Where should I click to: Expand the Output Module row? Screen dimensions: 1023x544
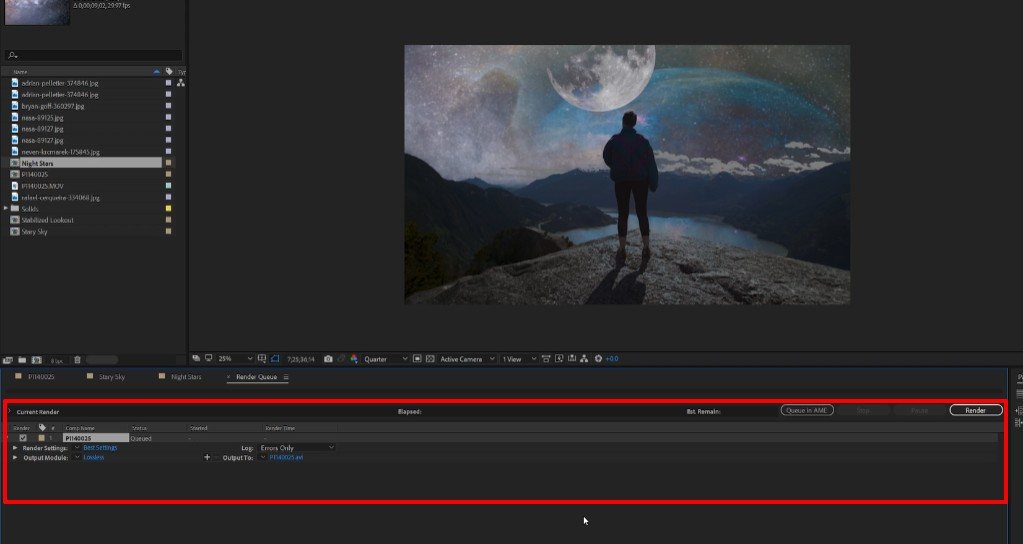(x=15, y=458)
